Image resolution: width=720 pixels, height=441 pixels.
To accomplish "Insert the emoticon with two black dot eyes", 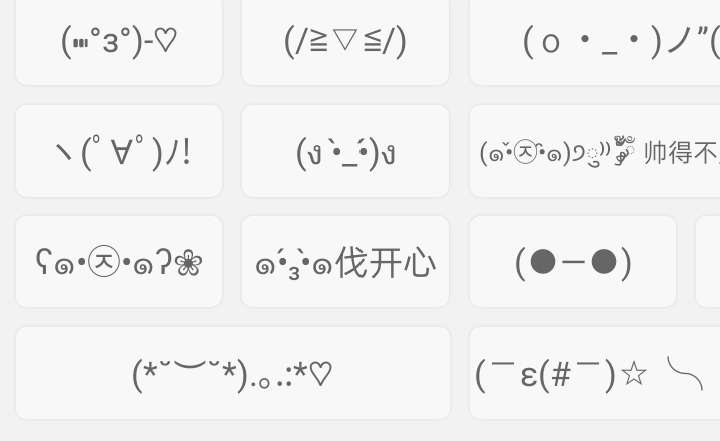I will coord(572,262).
